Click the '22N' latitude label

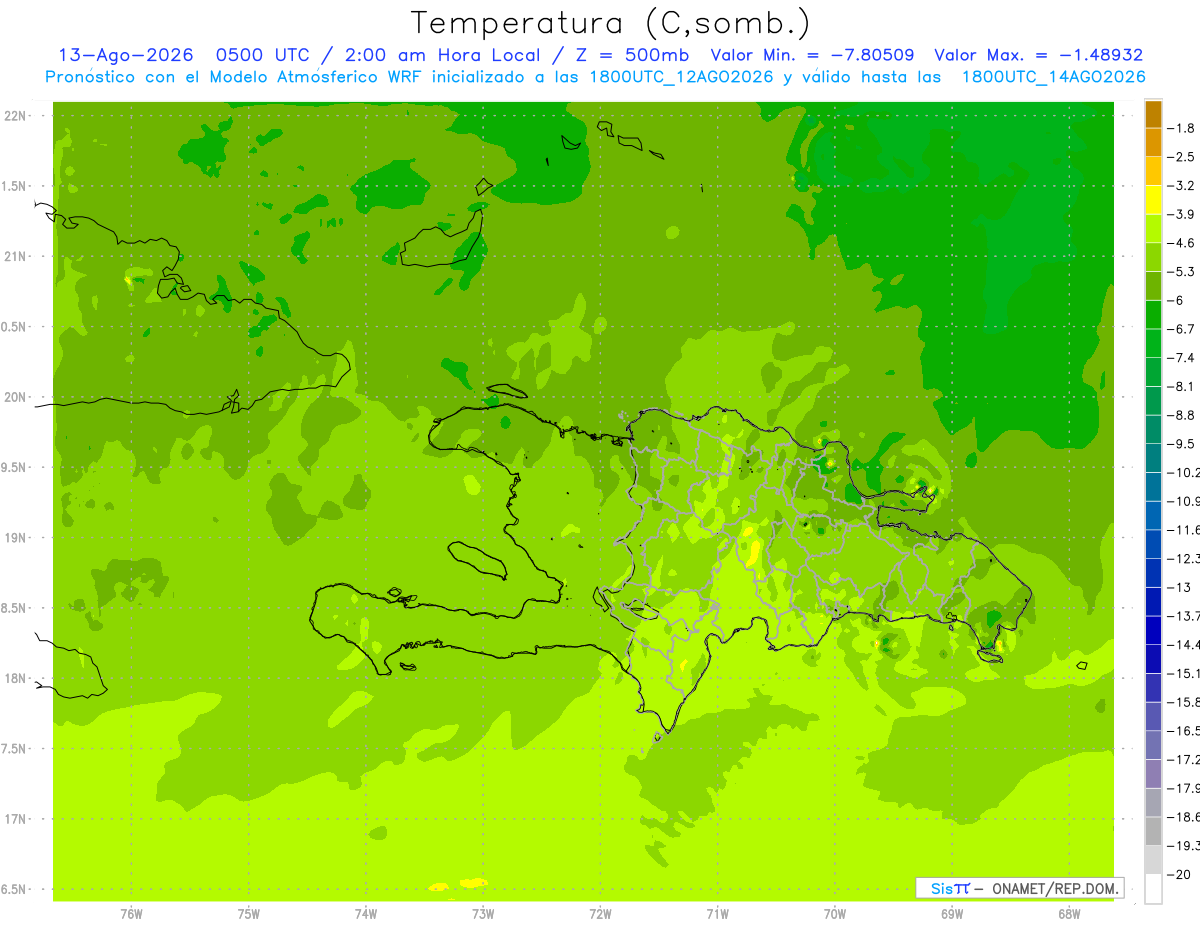point(15,116)
